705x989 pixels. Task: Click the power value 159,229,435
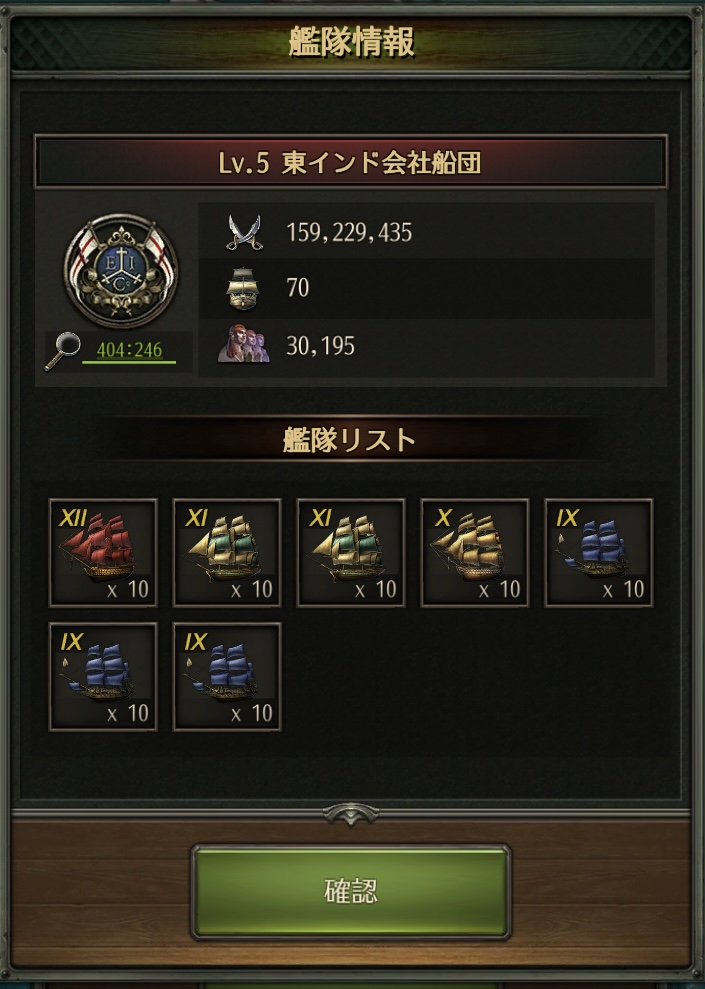pyautogui.click(x=349, y=232)
